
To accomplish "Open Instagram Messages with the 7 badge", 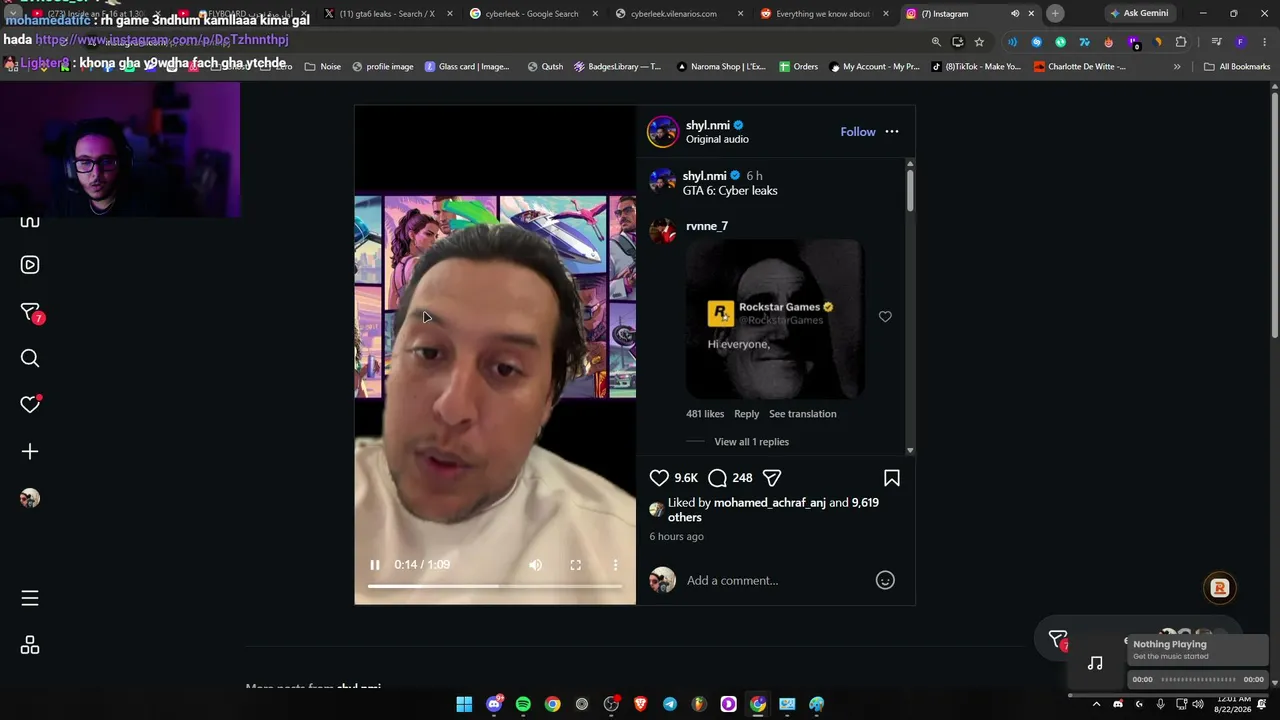I will pyautogui.click(x=30, y=312).
